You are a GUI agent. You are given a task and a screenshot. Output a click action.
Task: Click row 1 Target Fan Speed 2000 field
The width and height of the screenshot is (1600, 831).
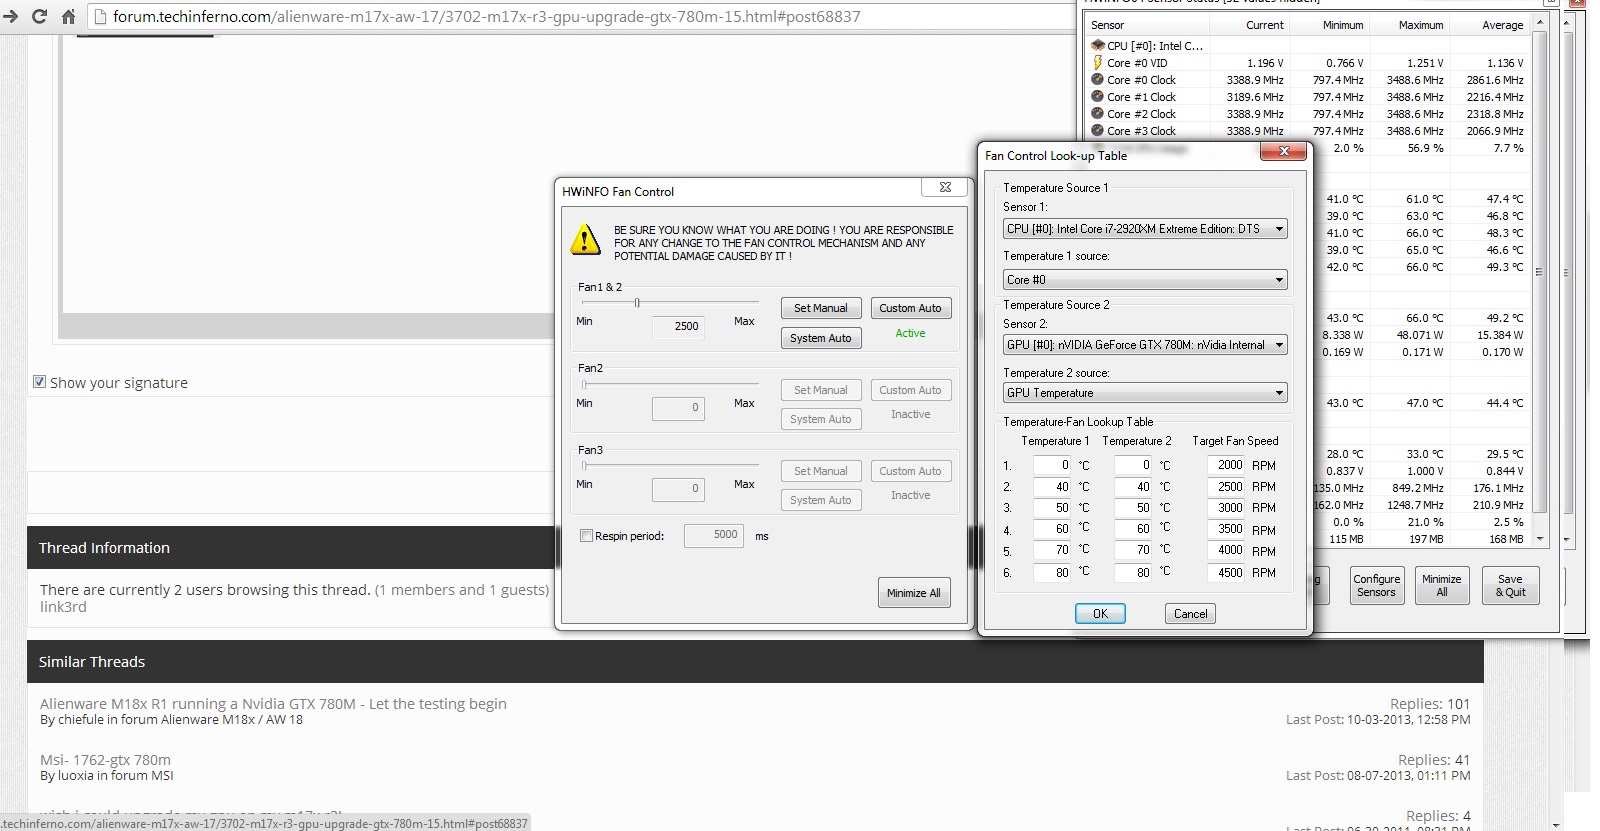[x=1226, y=465]
